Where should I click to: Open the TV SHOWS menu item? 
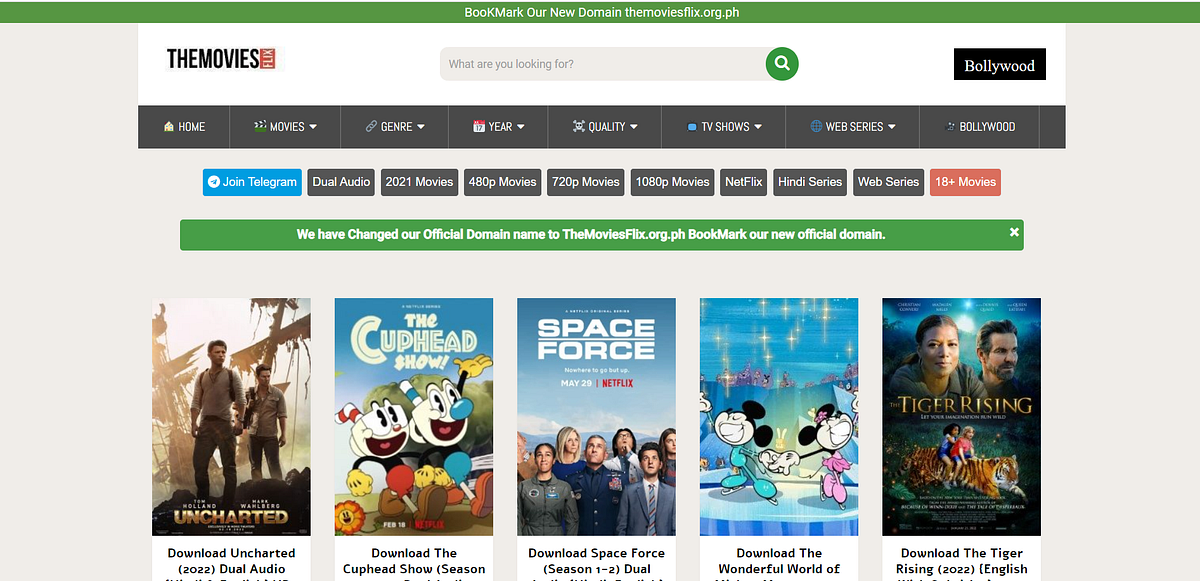pos(724,127)
